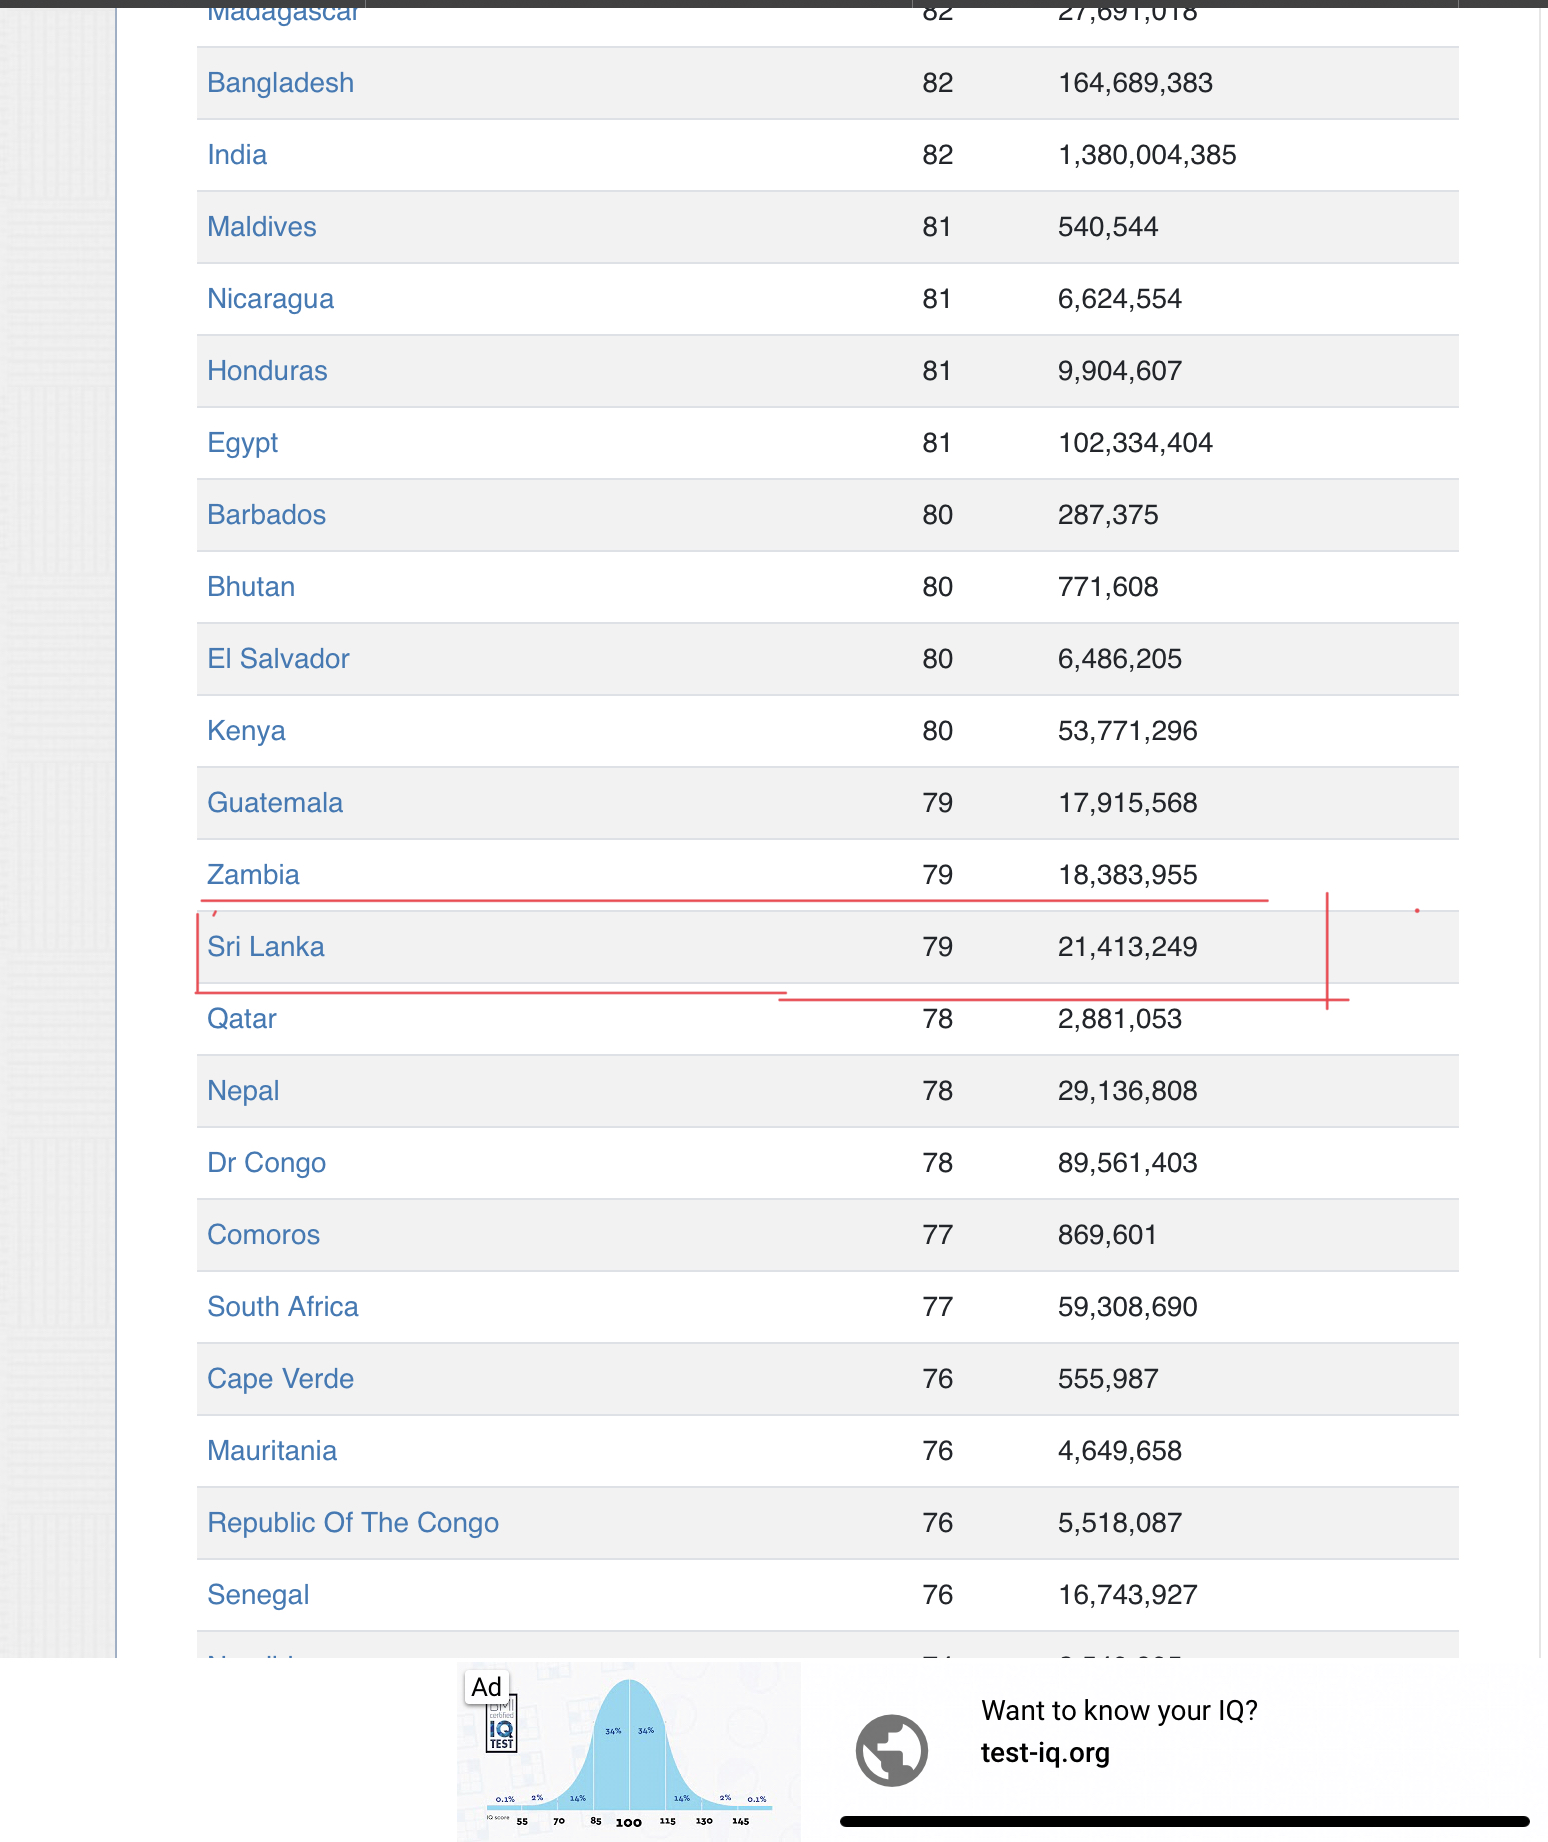Open the Dr Congo country link
The image size is (1548, 1842).
(266, 1163)
